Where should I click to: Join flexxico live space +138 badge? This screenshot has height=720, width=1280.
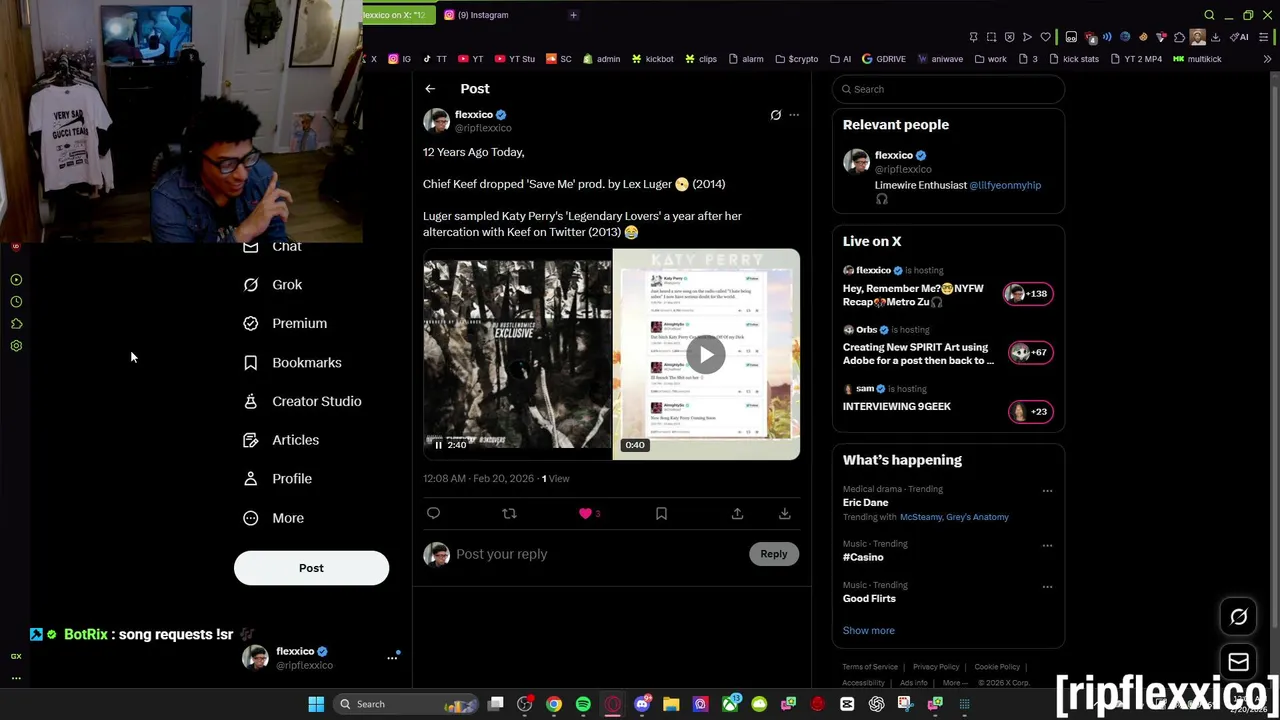coord(1030,294)
